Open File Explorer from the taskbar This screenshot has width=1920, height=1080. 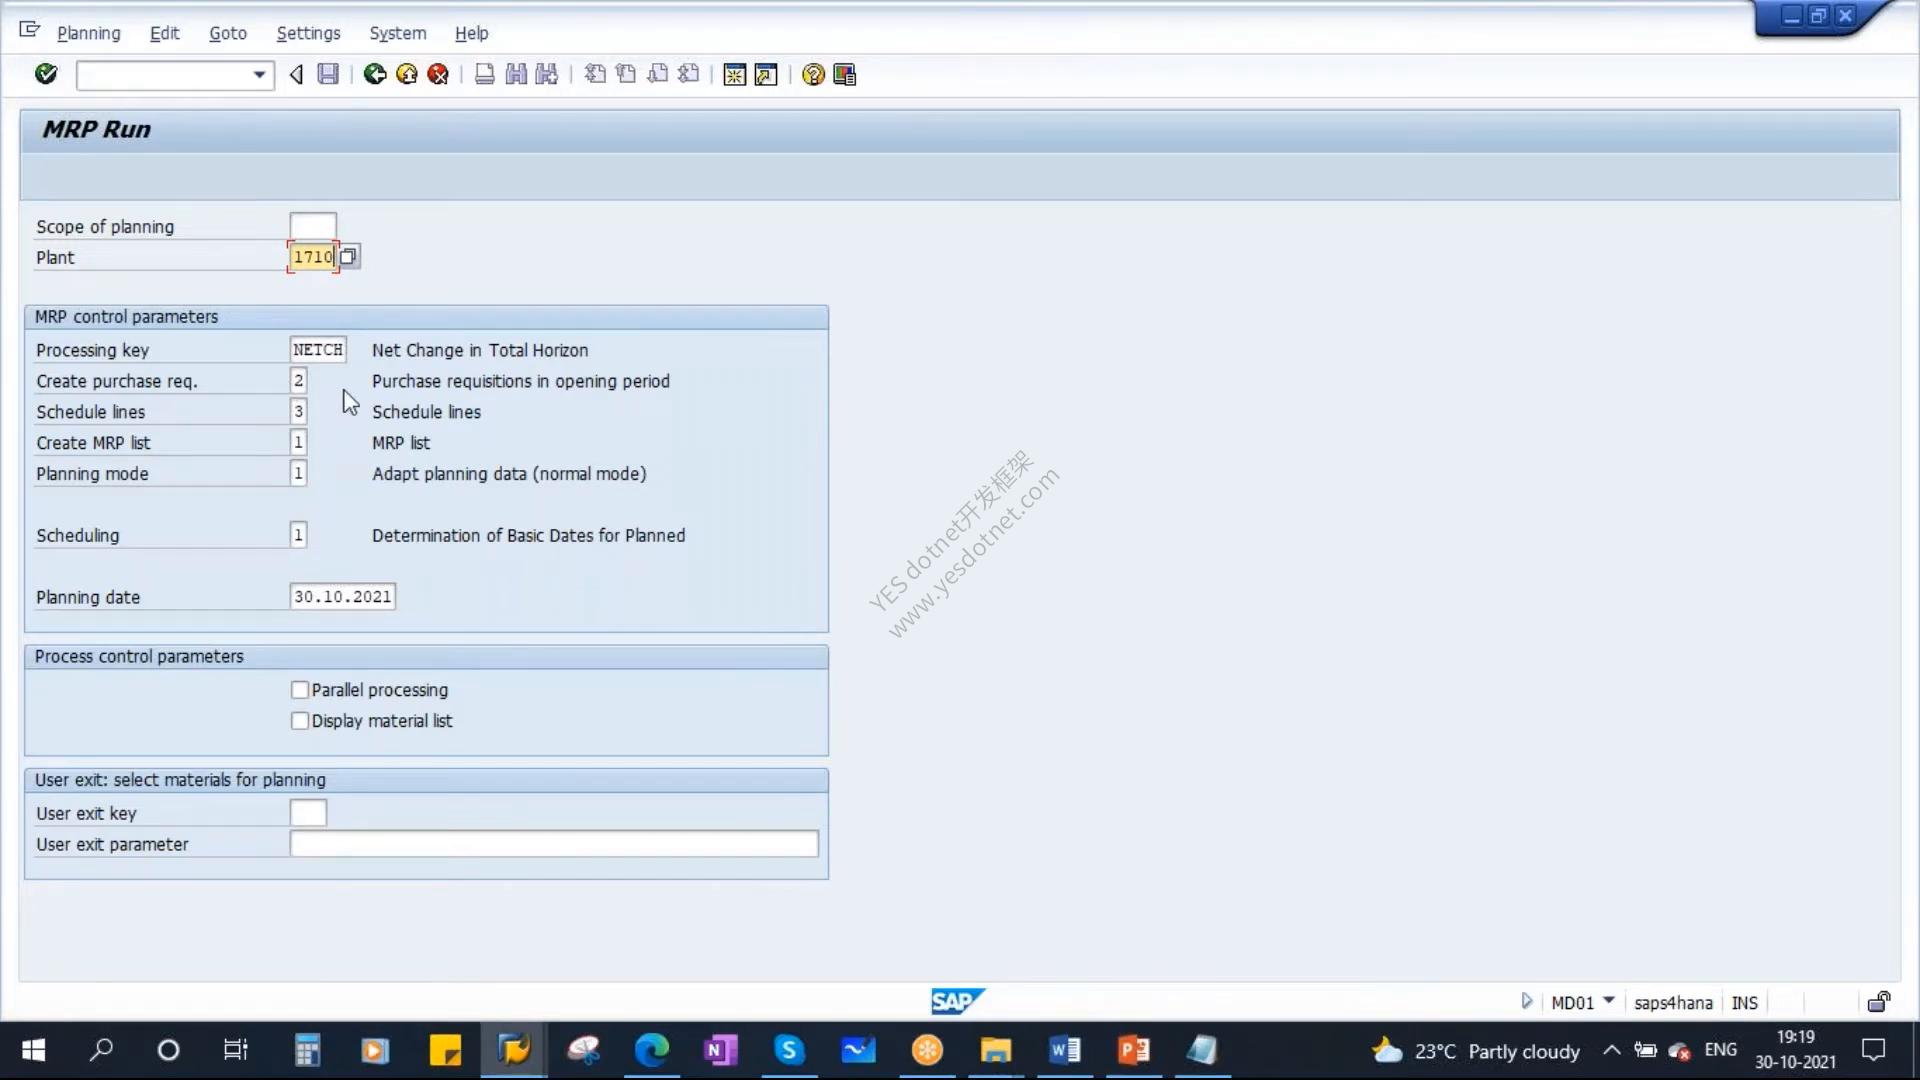[x=995, y=1050]
